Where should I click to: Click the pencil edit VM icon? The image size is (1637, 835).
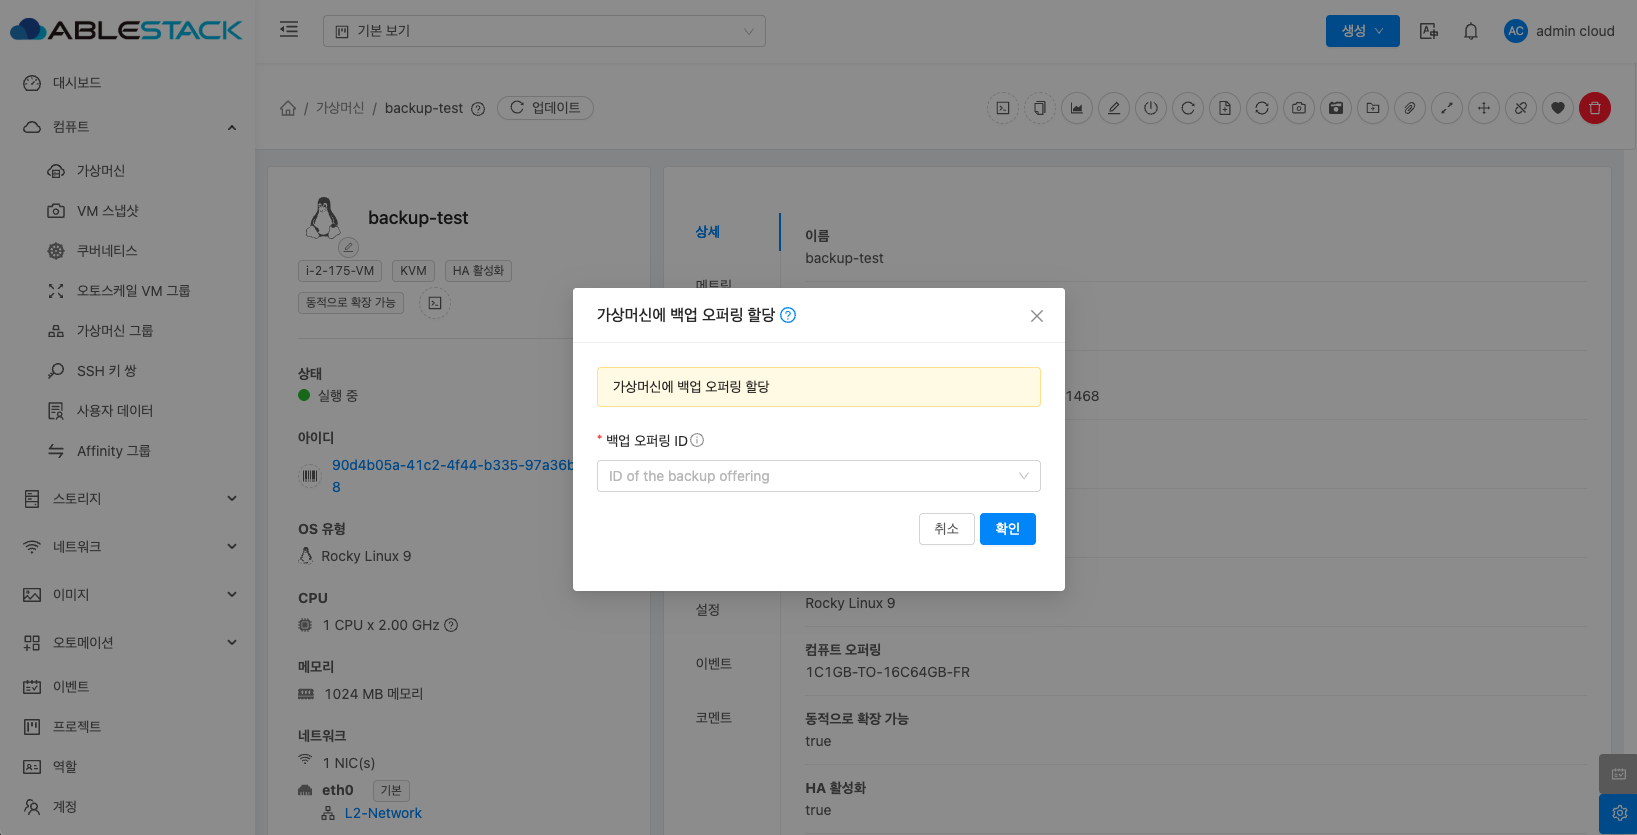point(1114,108)
